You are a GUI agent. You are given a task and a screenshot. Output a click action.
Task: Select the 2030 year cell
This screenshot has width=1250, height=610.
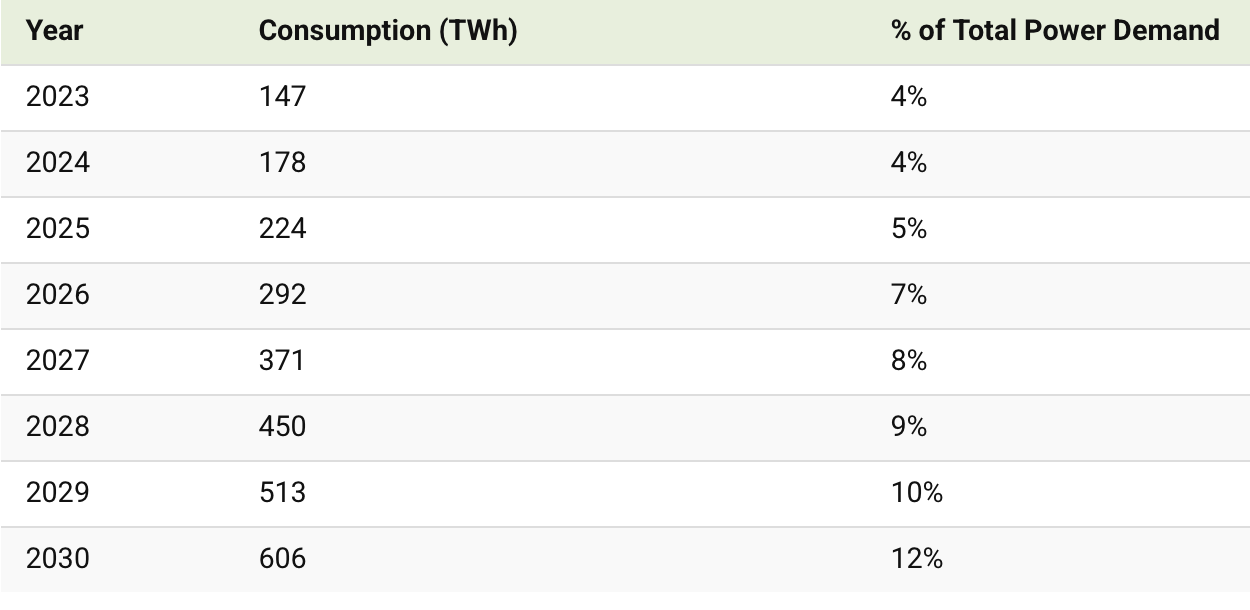[x=57, y=559]
